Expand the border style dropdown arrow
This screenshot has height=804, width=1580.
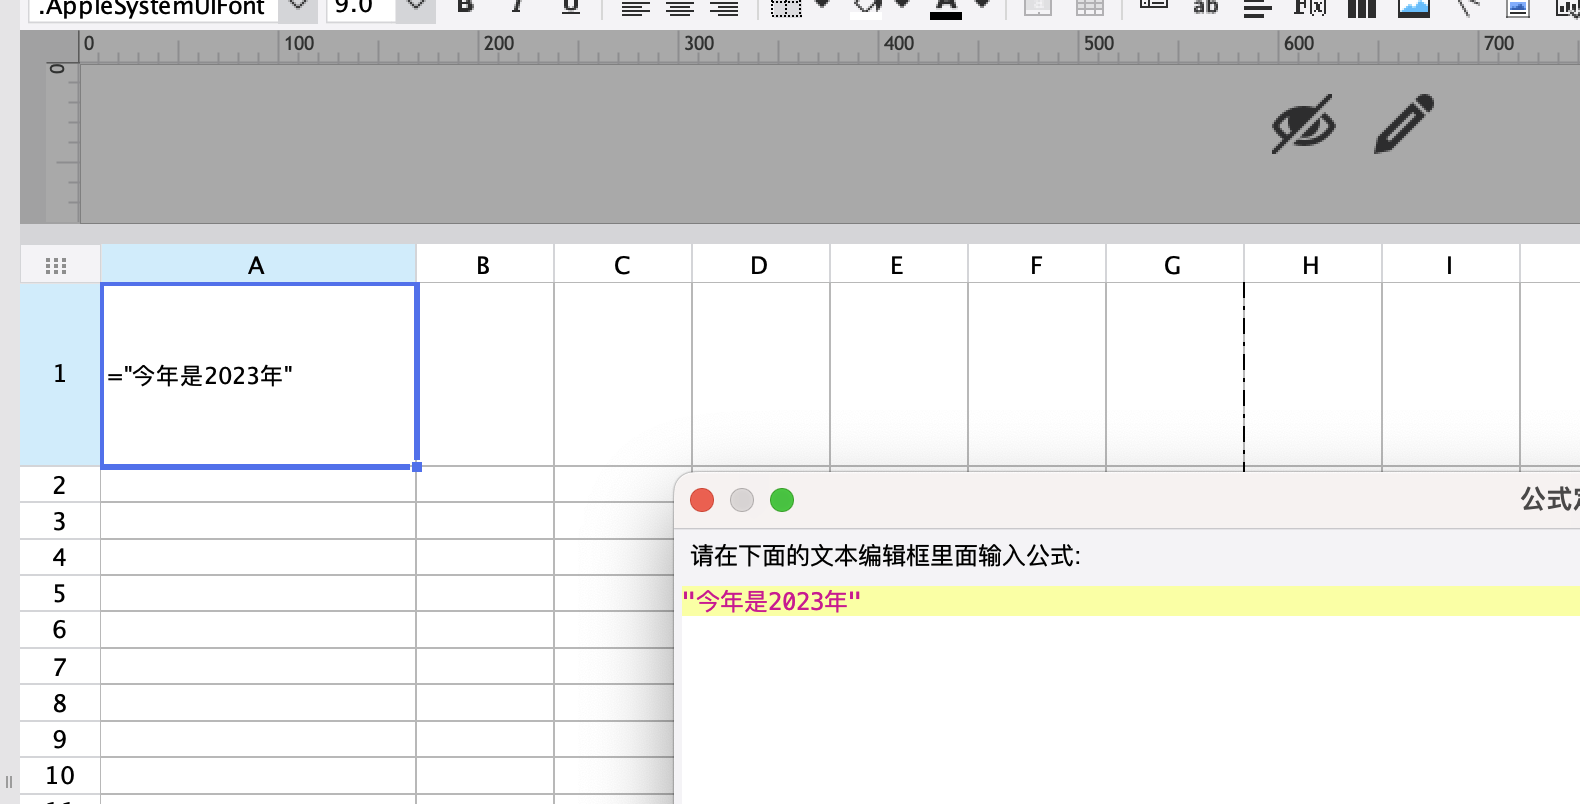[823, 4]
